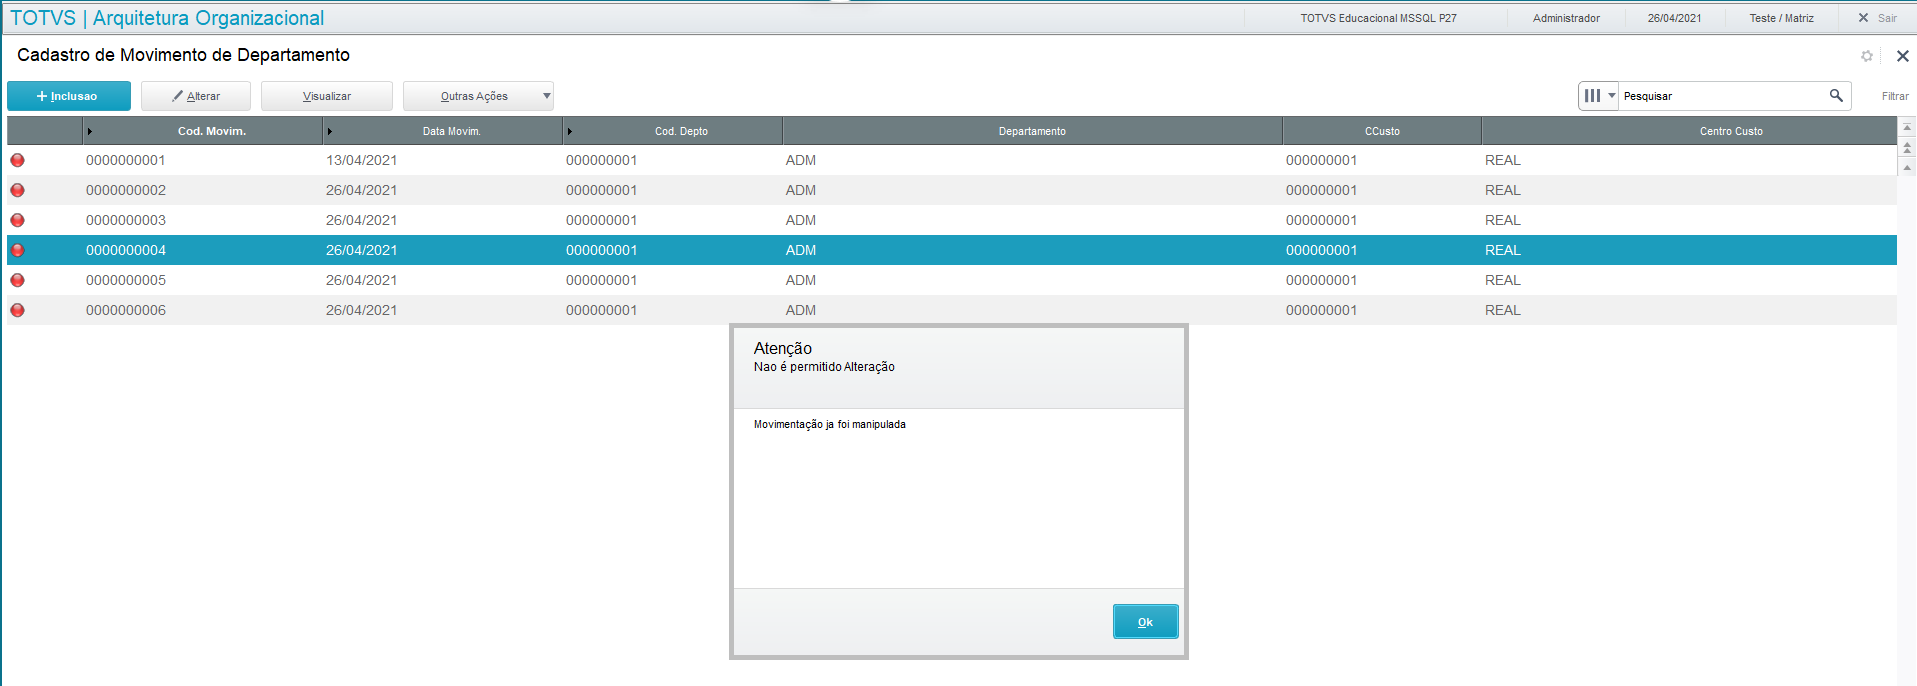Confirm the Atenção dialog with Ok
This screenshot has height=686, width=1917.
click(1145, 621)
